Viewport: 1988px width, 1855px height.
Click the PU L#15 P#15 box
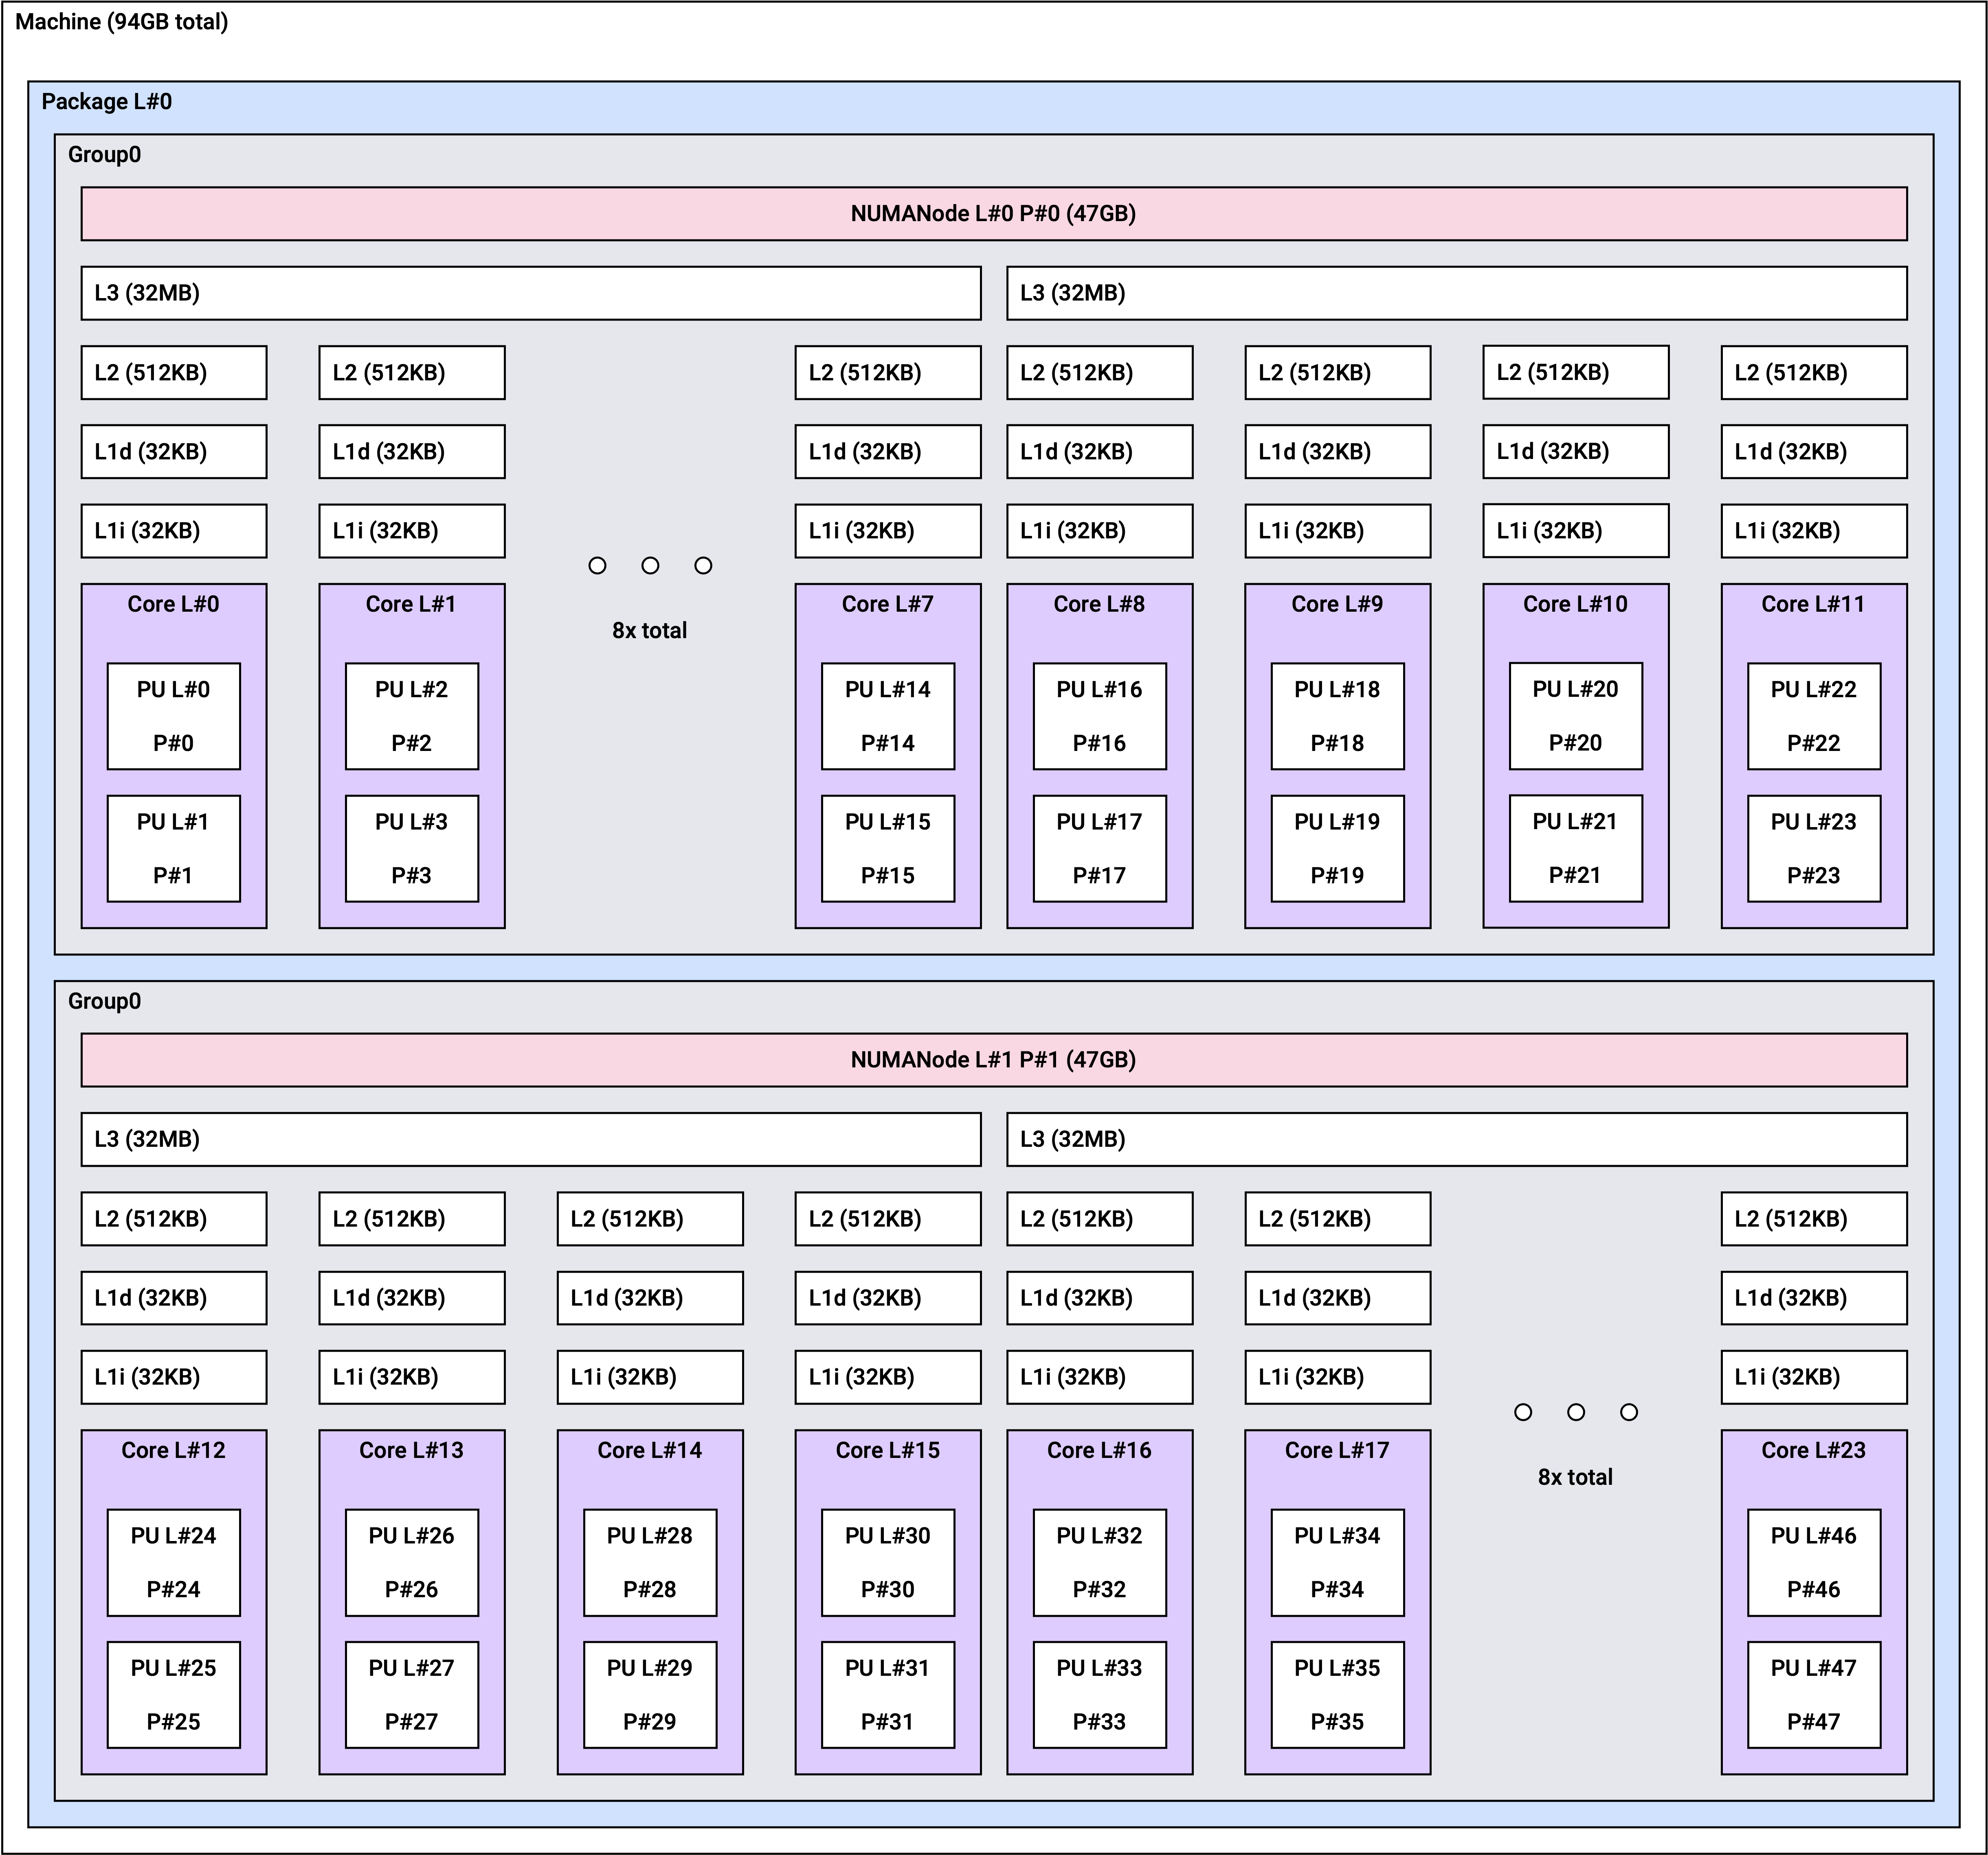pos(888,849)
